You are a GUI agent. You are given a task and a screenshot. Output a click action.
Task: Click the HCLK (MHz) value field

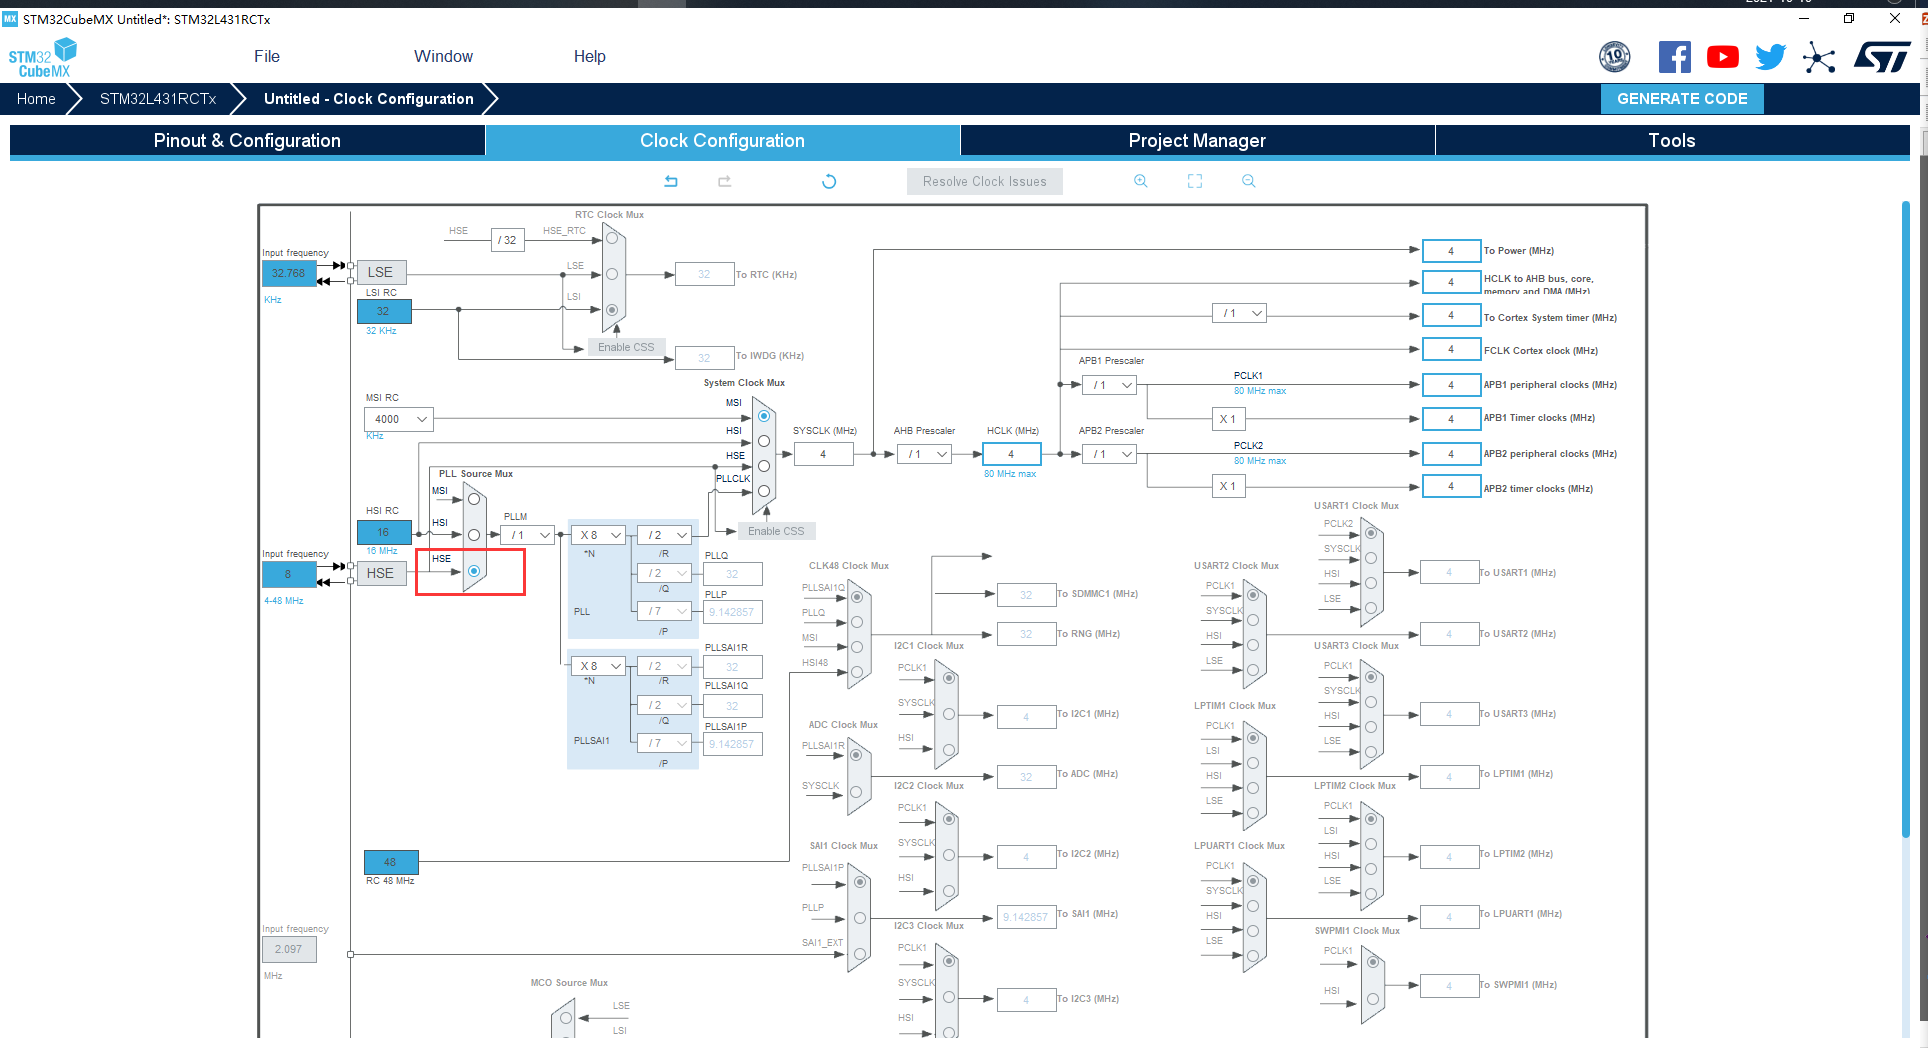1011,454
